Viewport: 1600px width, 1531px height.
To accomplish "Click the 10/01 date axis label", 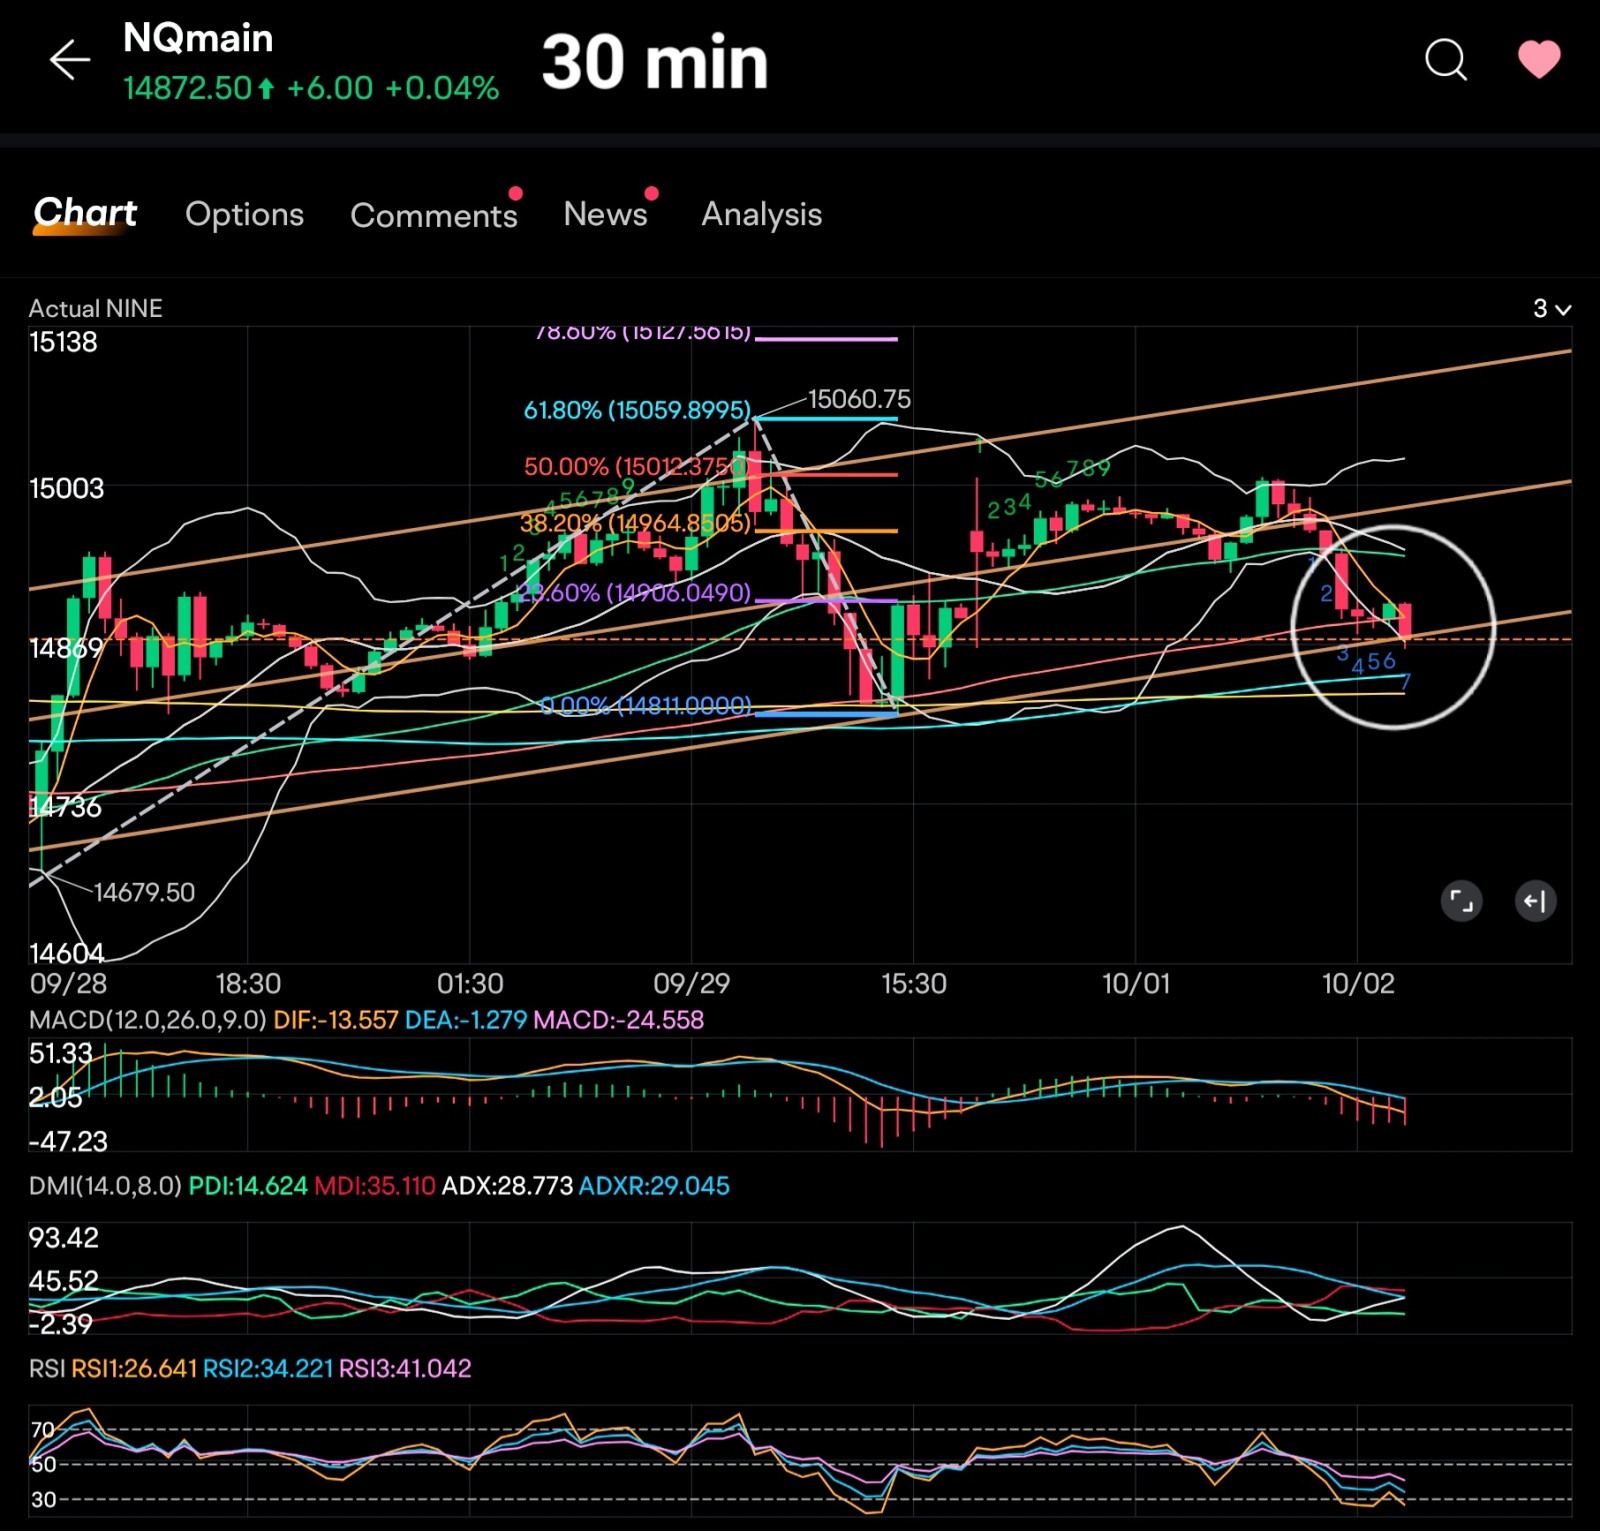I will pyautogui.click(x=1135, y=984).
